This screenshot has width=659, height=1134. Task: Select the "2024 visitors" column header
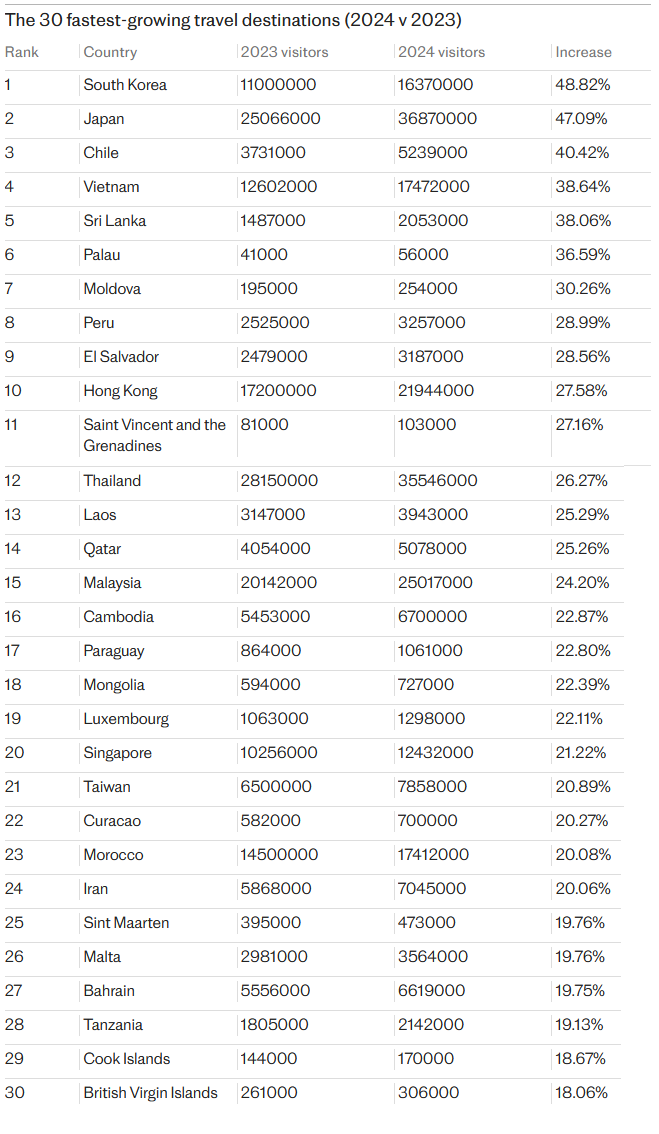click(441, 52)
